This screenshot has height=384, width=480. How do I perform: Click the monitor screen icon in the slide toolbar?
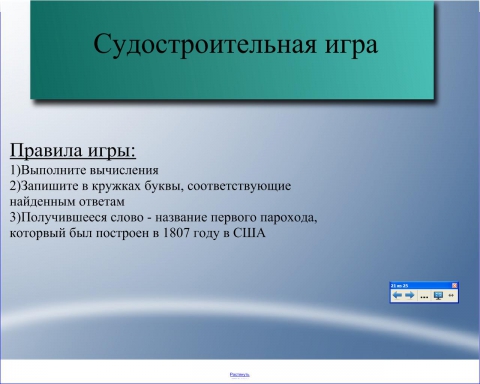click(438, 295)
